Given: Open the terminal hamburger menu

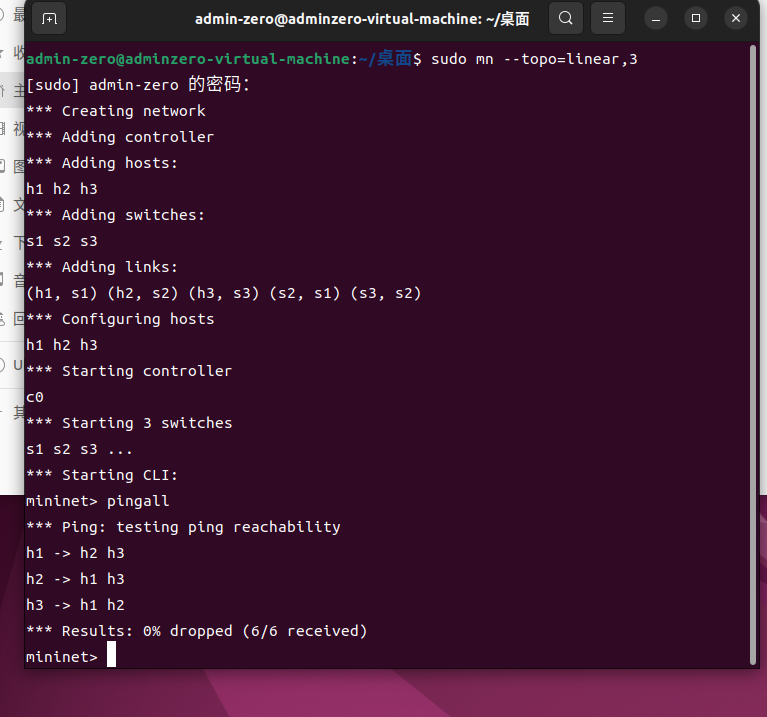Looking at the screenshot, I should [608, 19].
